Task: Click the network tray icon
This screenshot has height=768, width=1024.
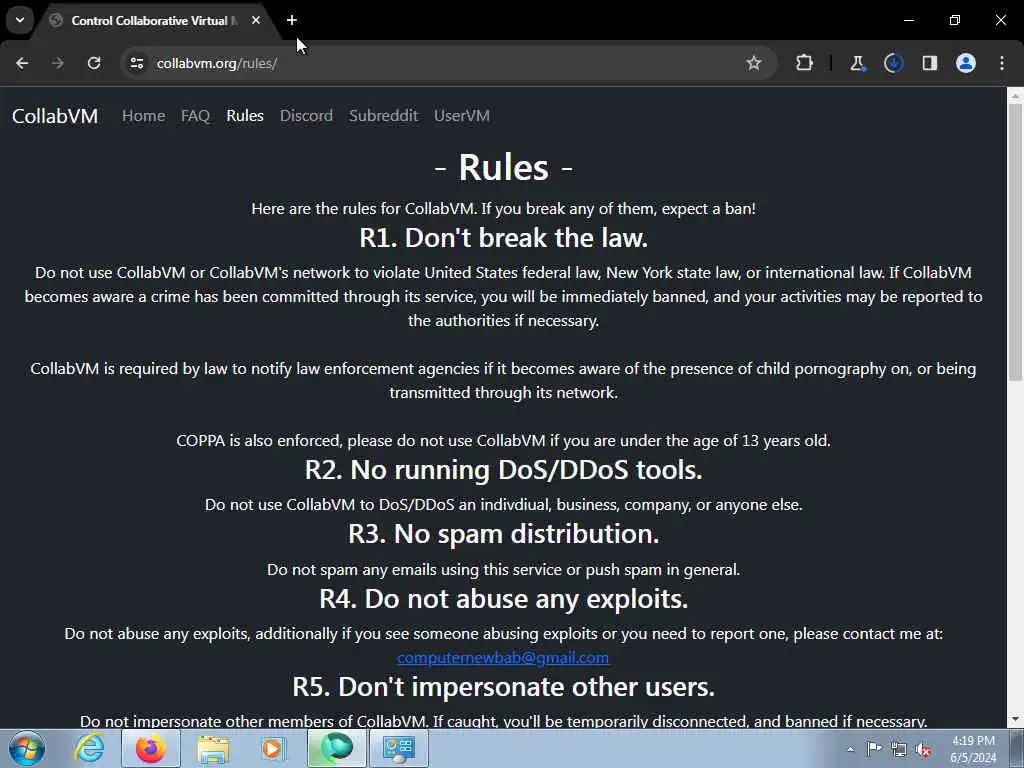Action: [899, 750]
